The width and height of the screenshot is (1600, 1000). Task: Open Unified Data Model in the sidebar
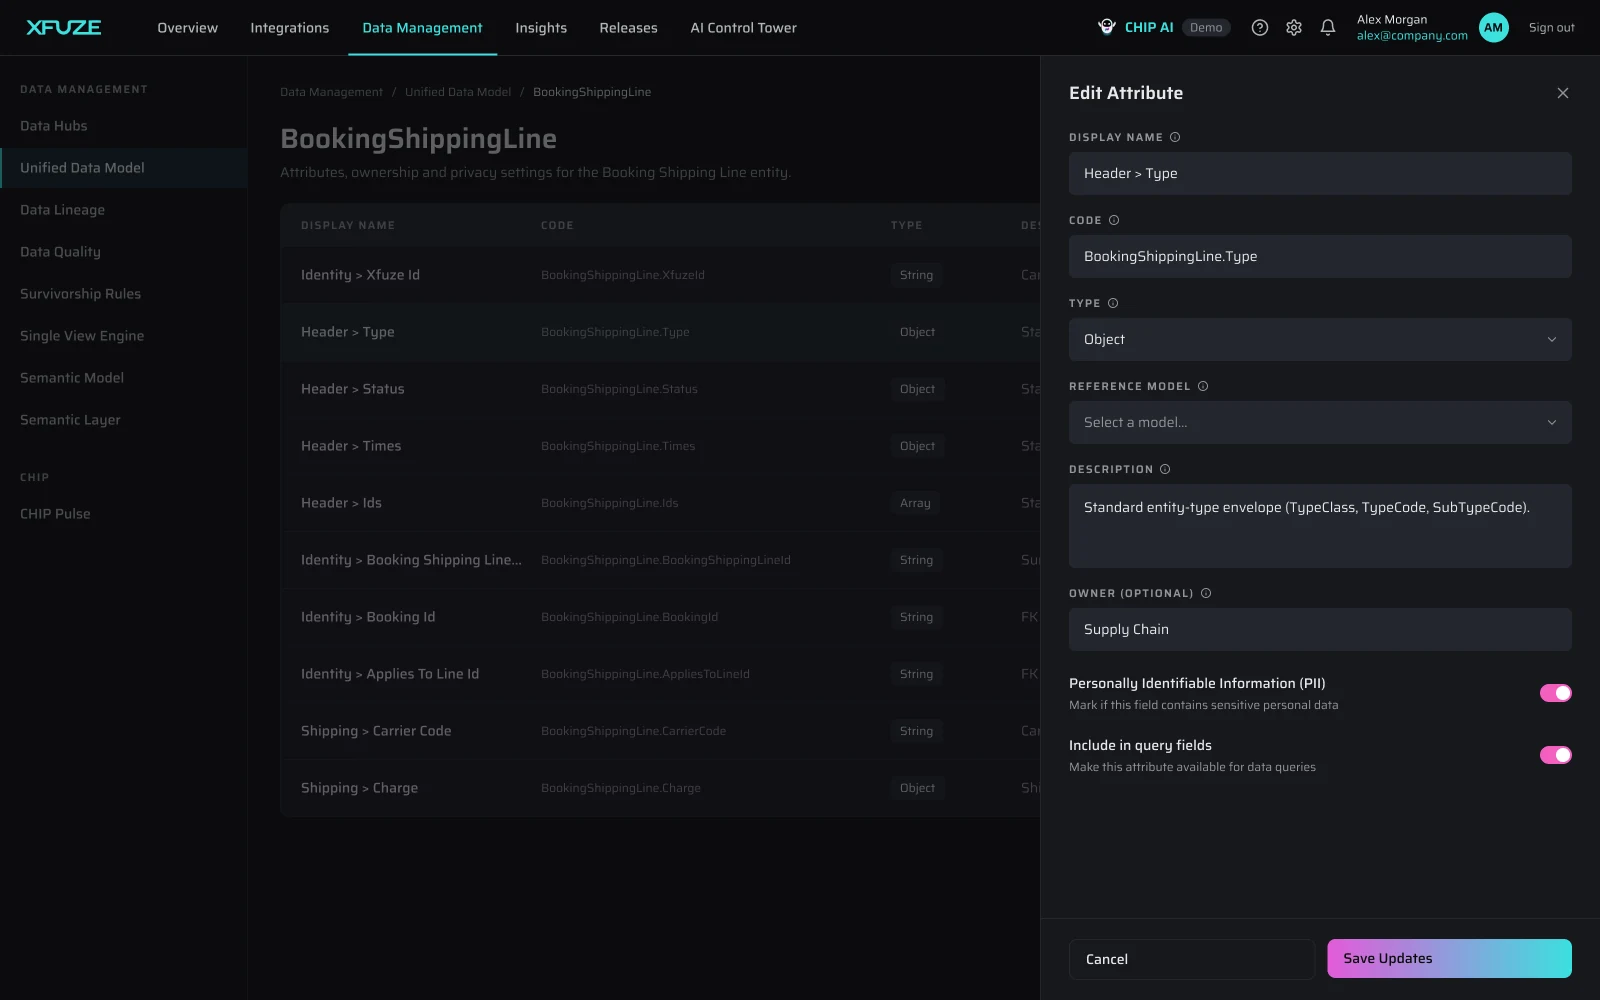tap(124, 168)
